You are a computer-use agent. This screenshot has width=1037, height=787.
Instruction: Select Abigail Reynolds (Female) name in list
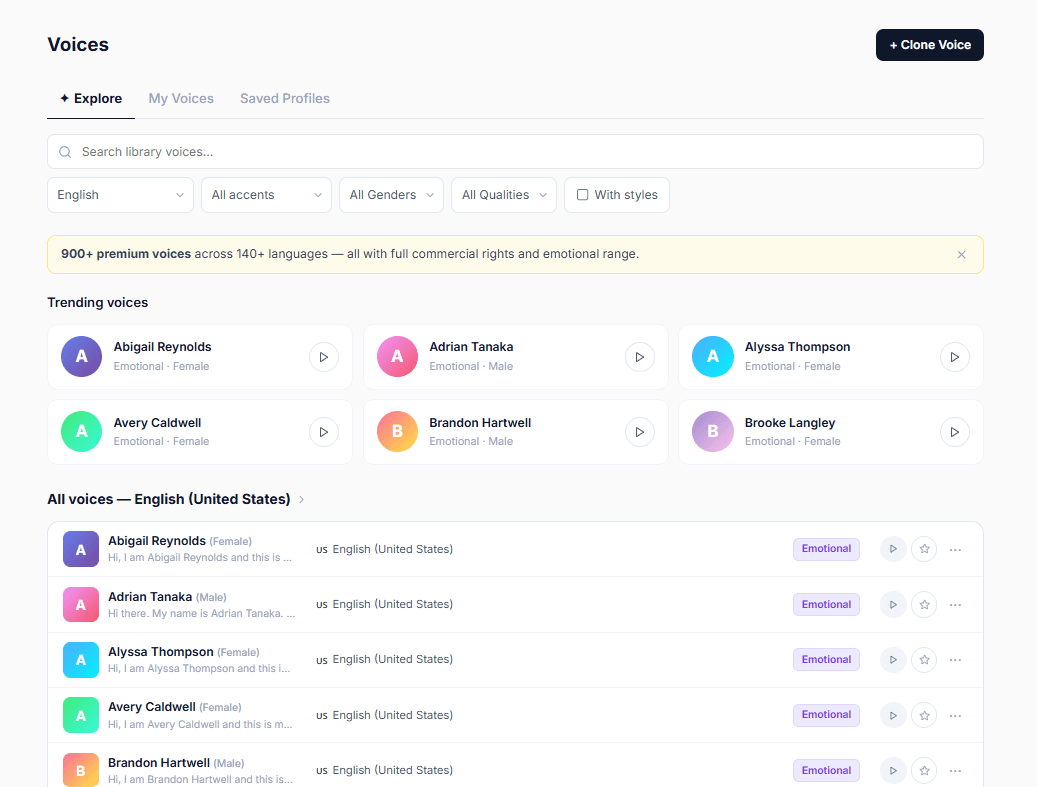(180, 541)
